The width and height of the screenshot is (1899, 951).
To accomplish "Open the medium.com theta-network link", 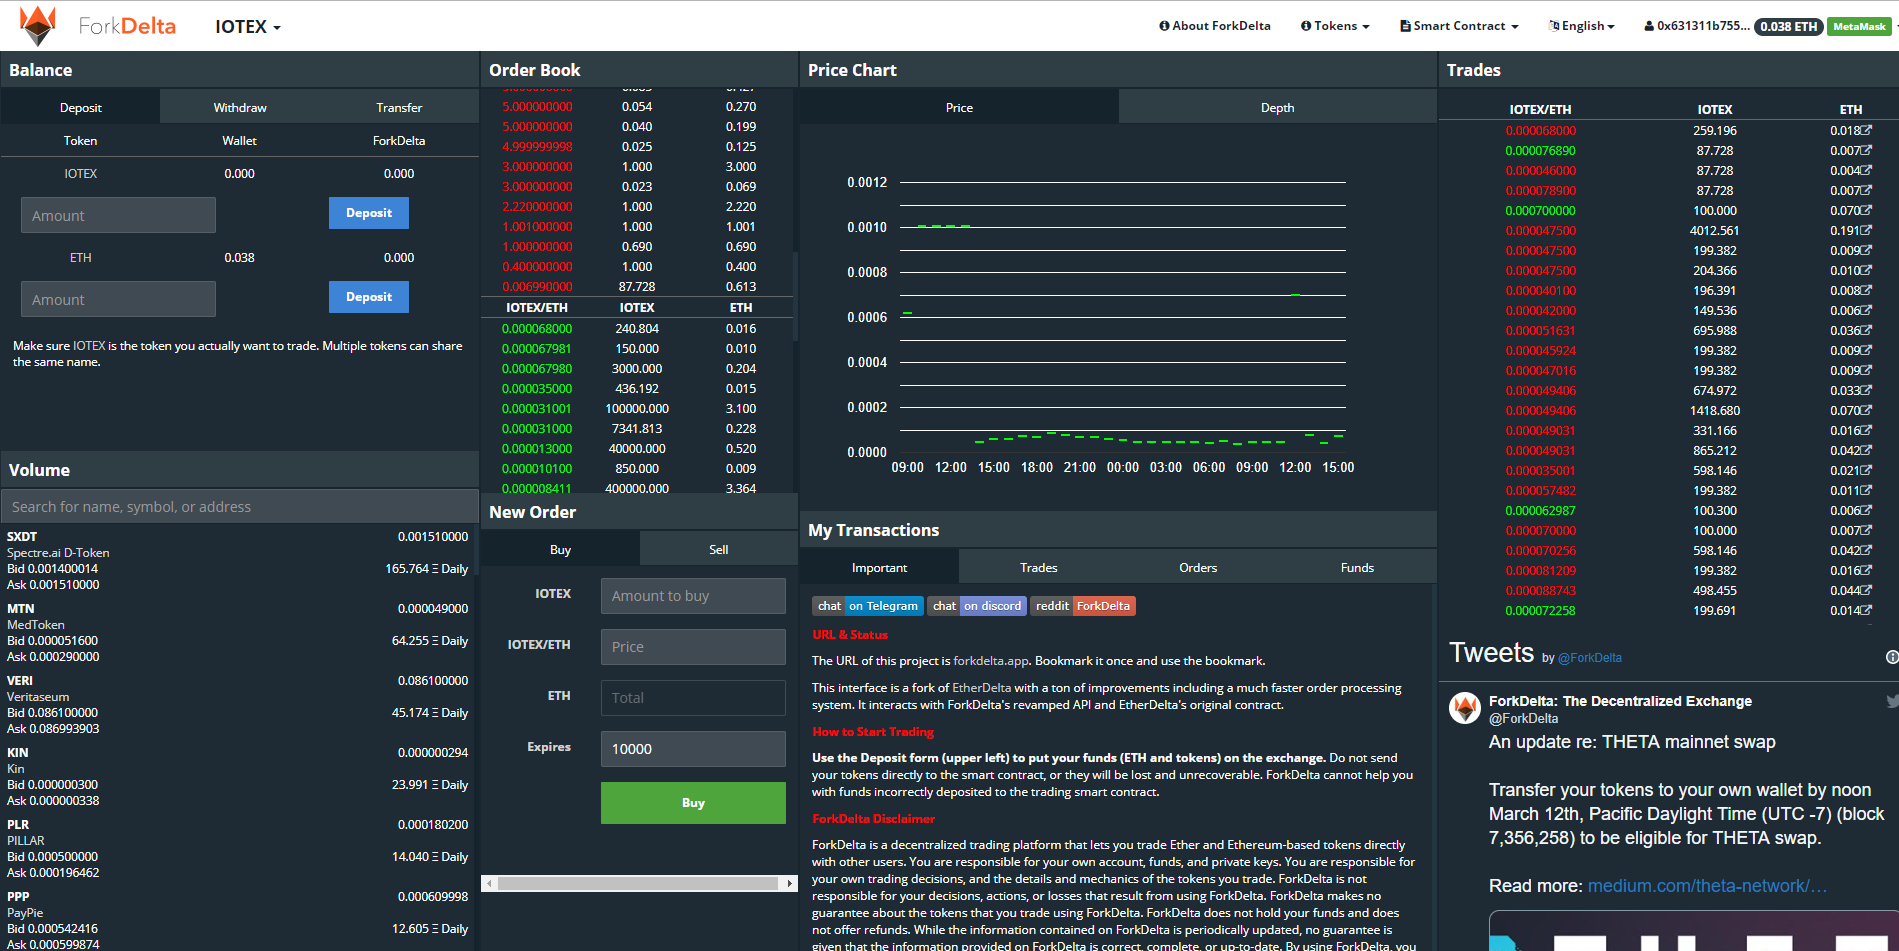I will coord(1707,886).
